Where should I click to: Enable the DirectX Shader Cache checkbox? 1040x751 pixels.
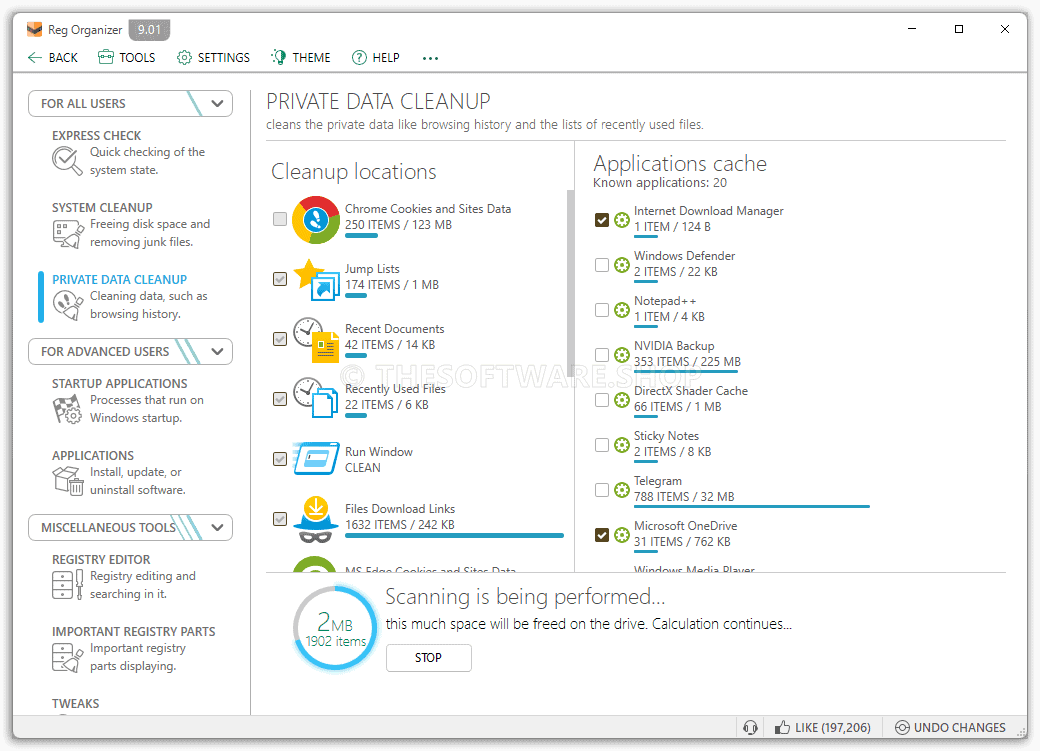coord(602,400)
